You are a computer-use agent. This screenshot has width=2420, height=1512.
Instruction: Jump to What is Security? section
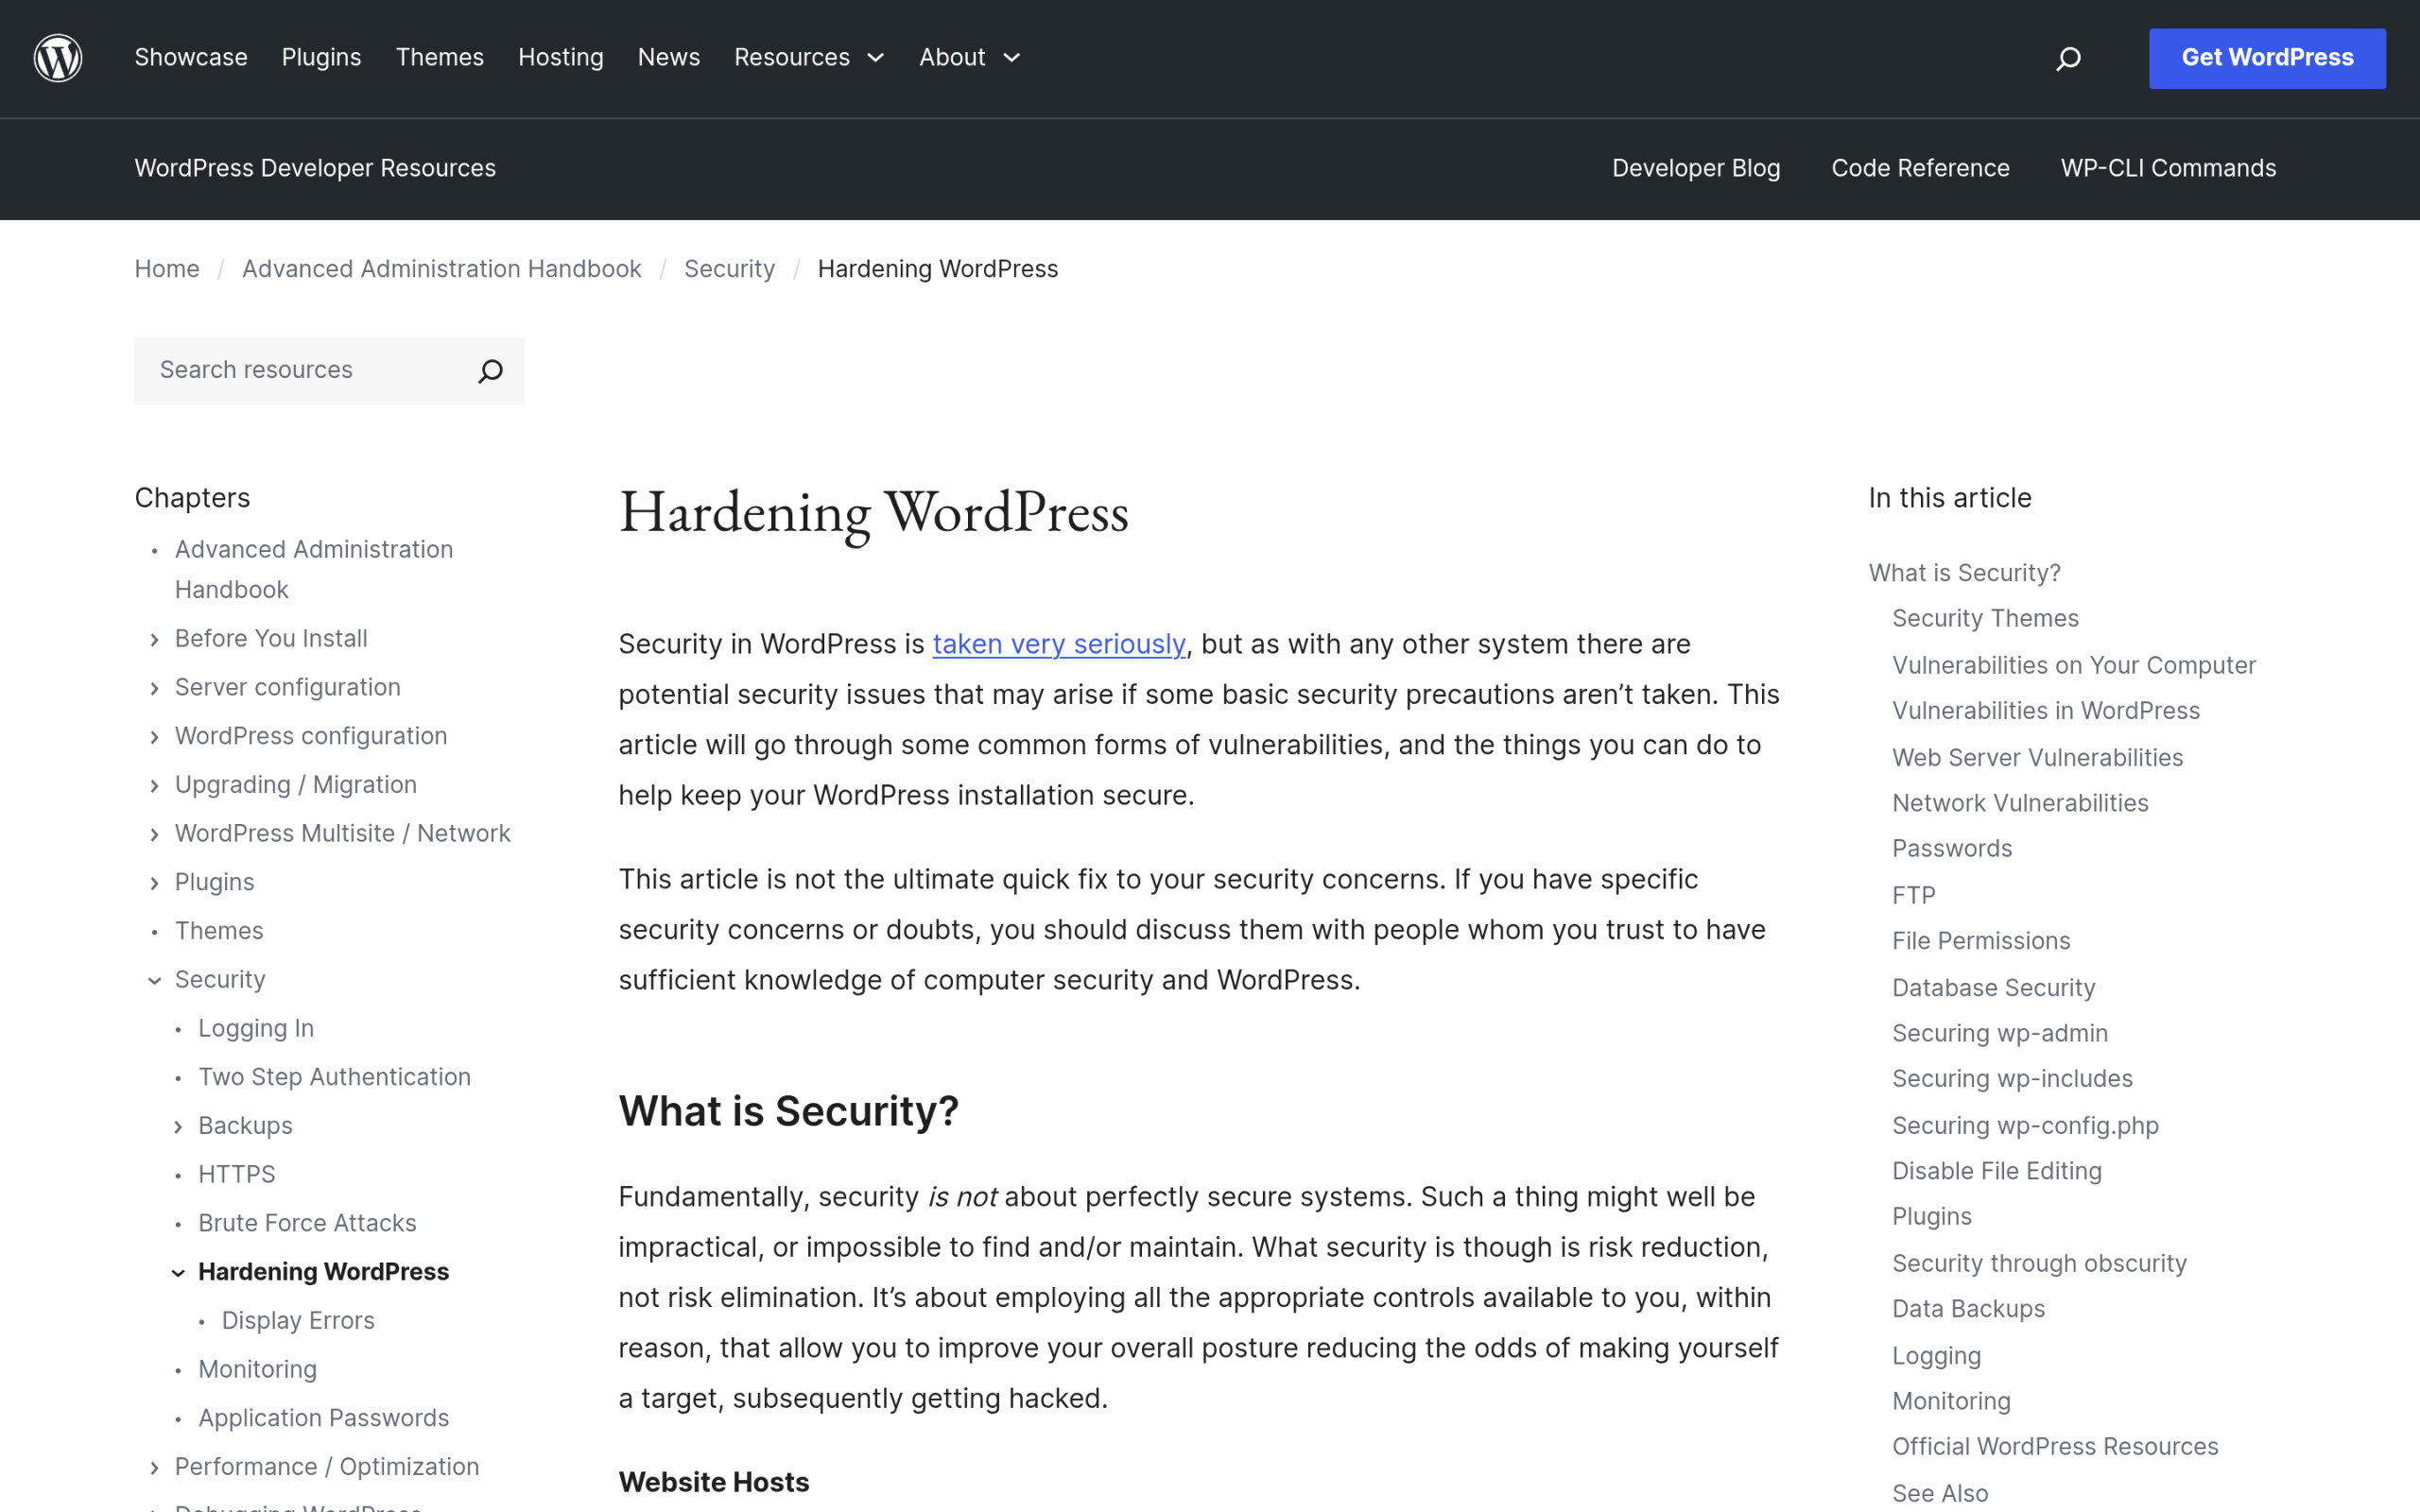[1964, 573]
